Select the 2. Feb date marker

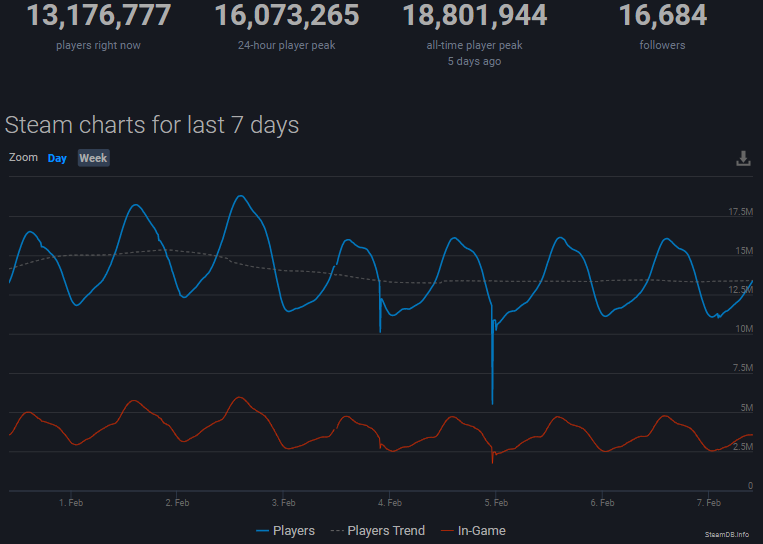pyautogui.click(x=177, y=502)
